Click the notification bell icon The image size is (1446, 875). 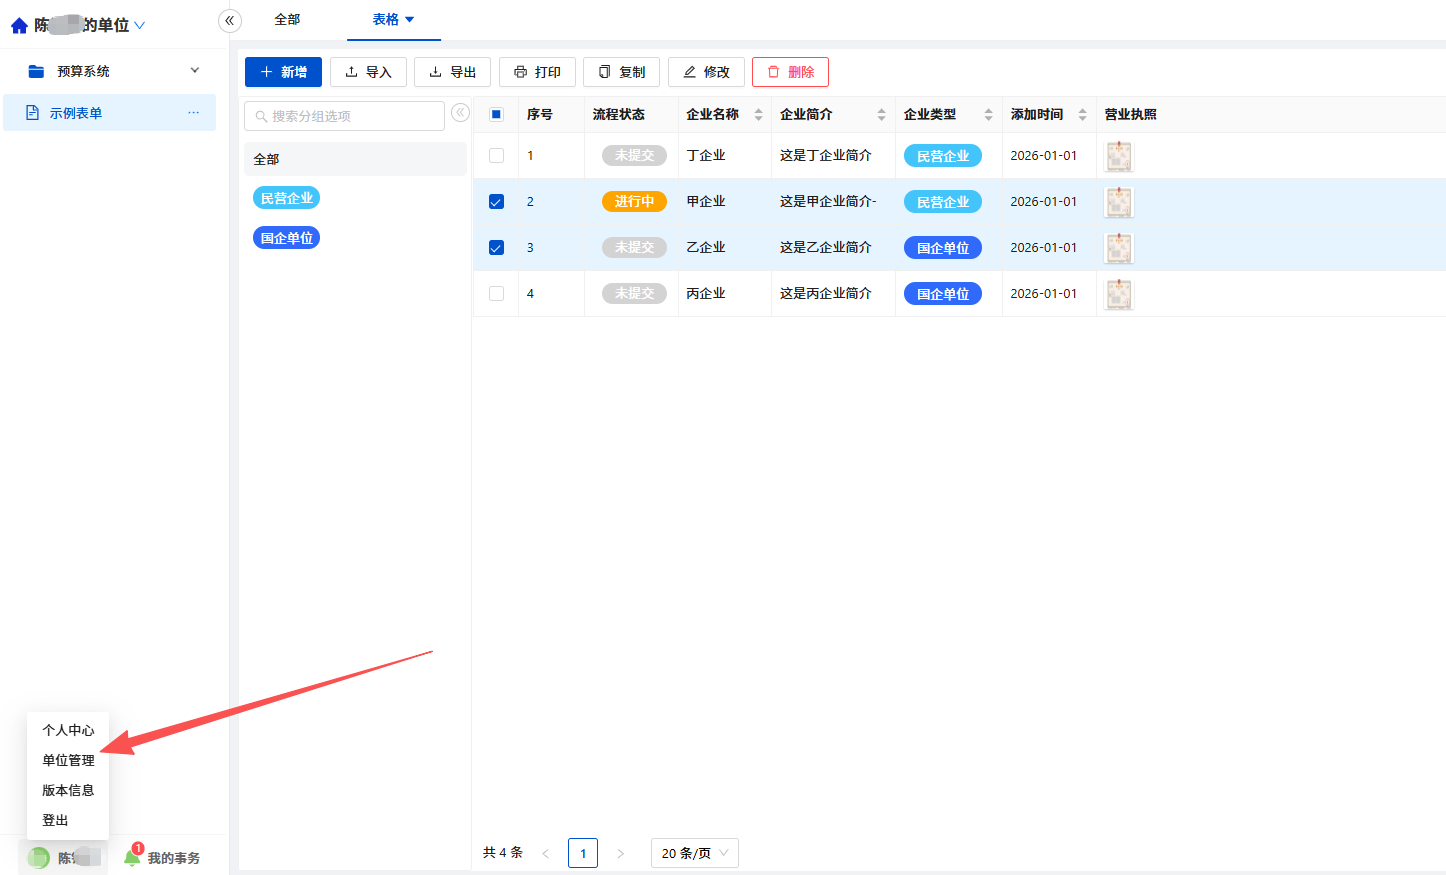click(x=132, y=857)
